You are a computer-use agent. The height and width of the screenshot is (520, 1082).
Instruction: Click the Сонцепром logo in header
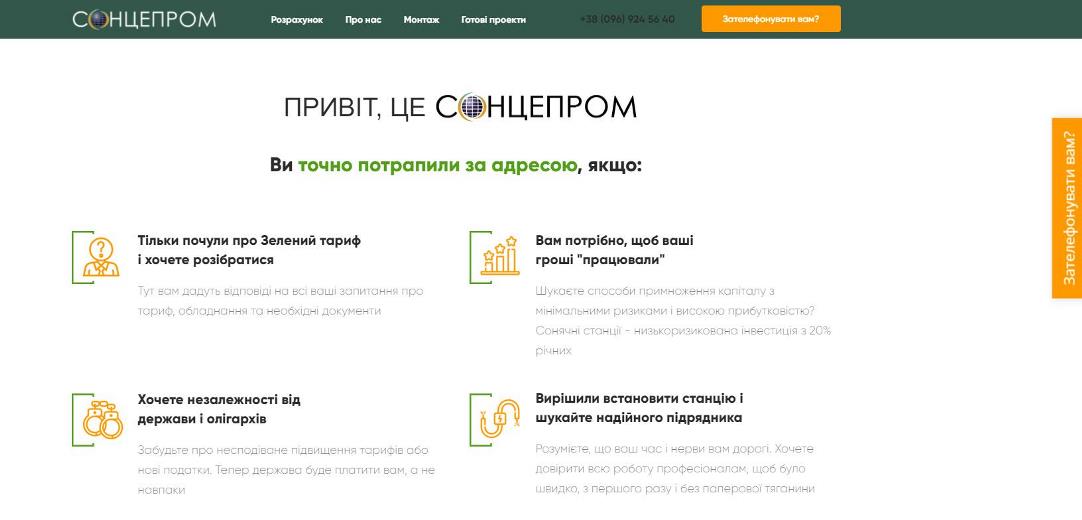point(144,19)
